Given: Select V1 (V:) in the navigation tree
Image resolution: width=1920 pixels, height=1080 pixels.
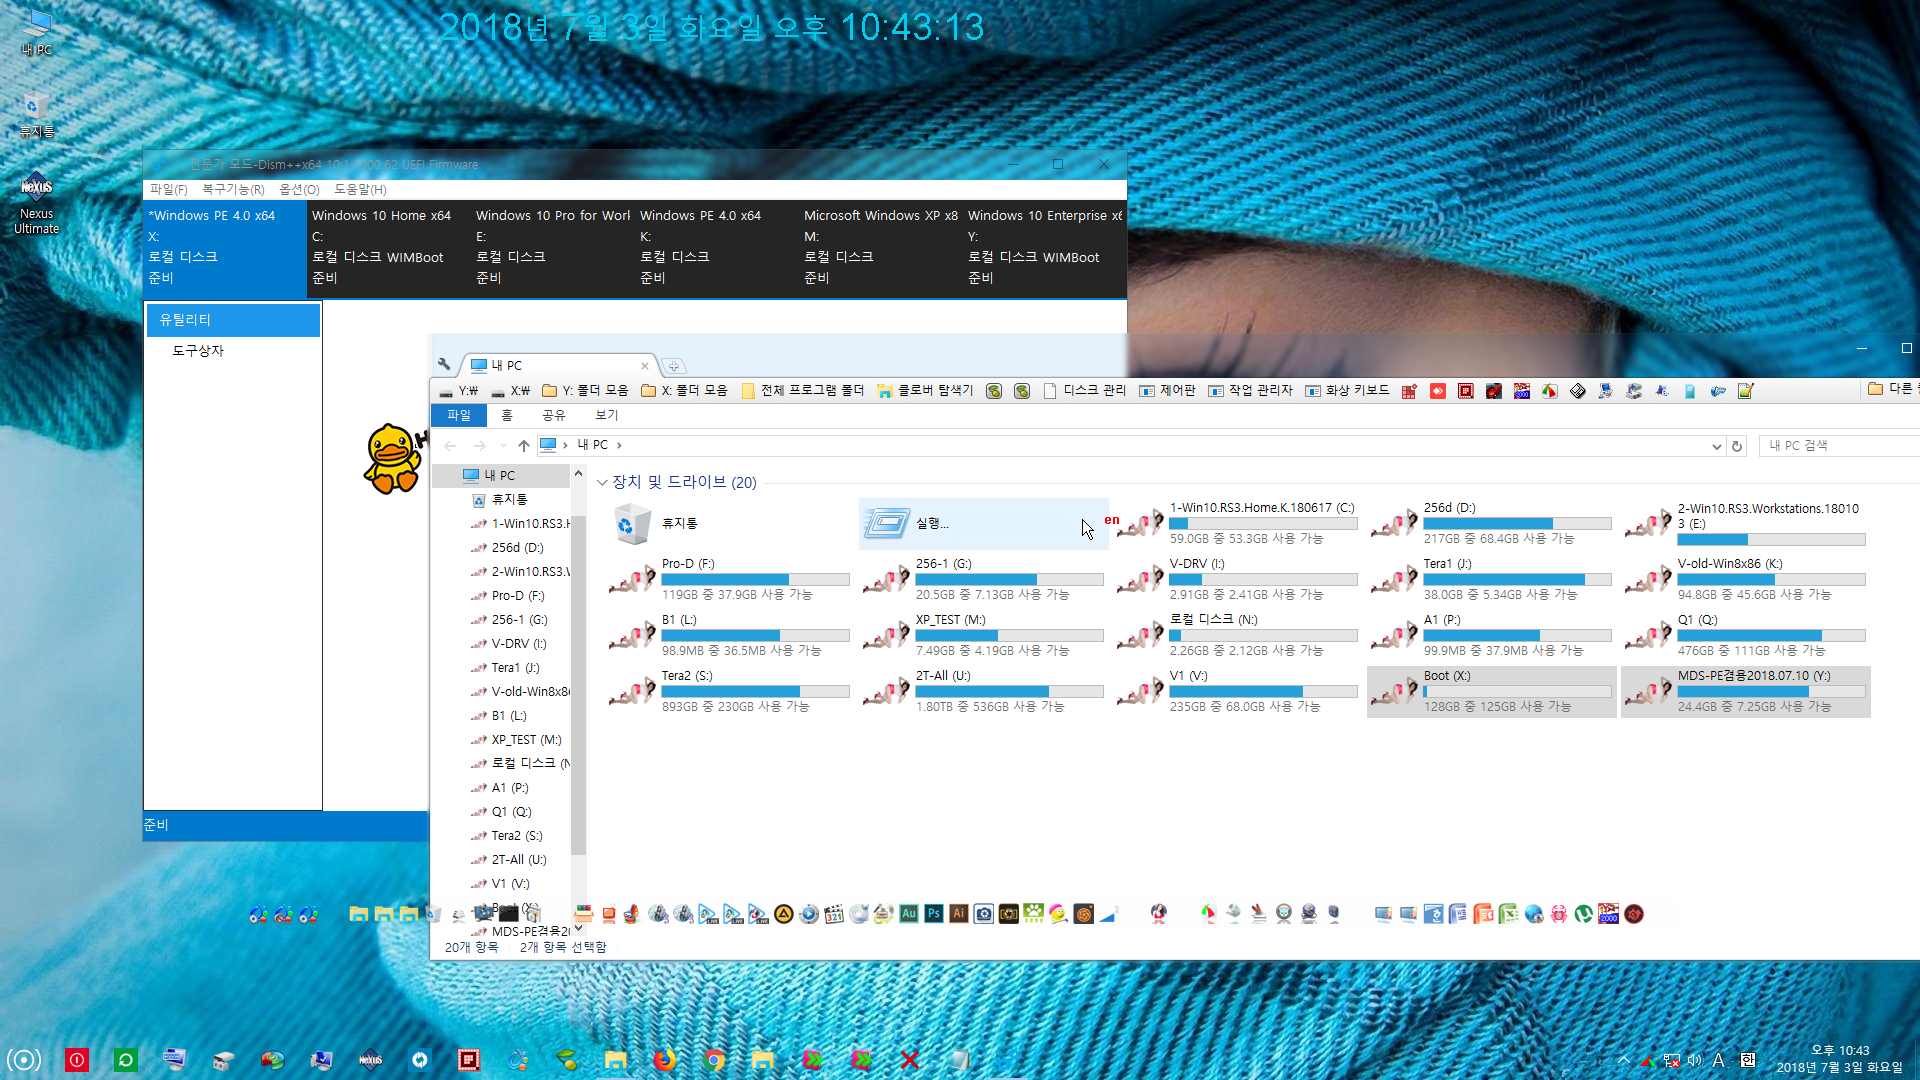Looking at the screenshot, I should tap(510, 884).
